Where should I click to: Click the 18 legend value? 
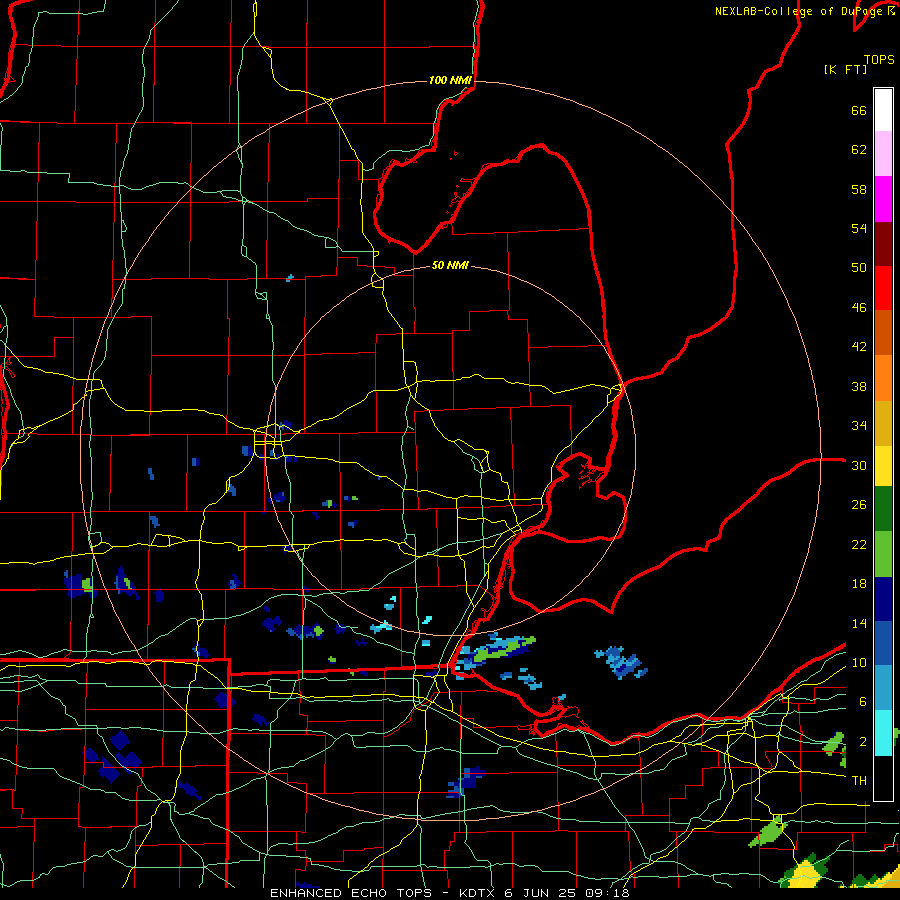coord(859,584)
